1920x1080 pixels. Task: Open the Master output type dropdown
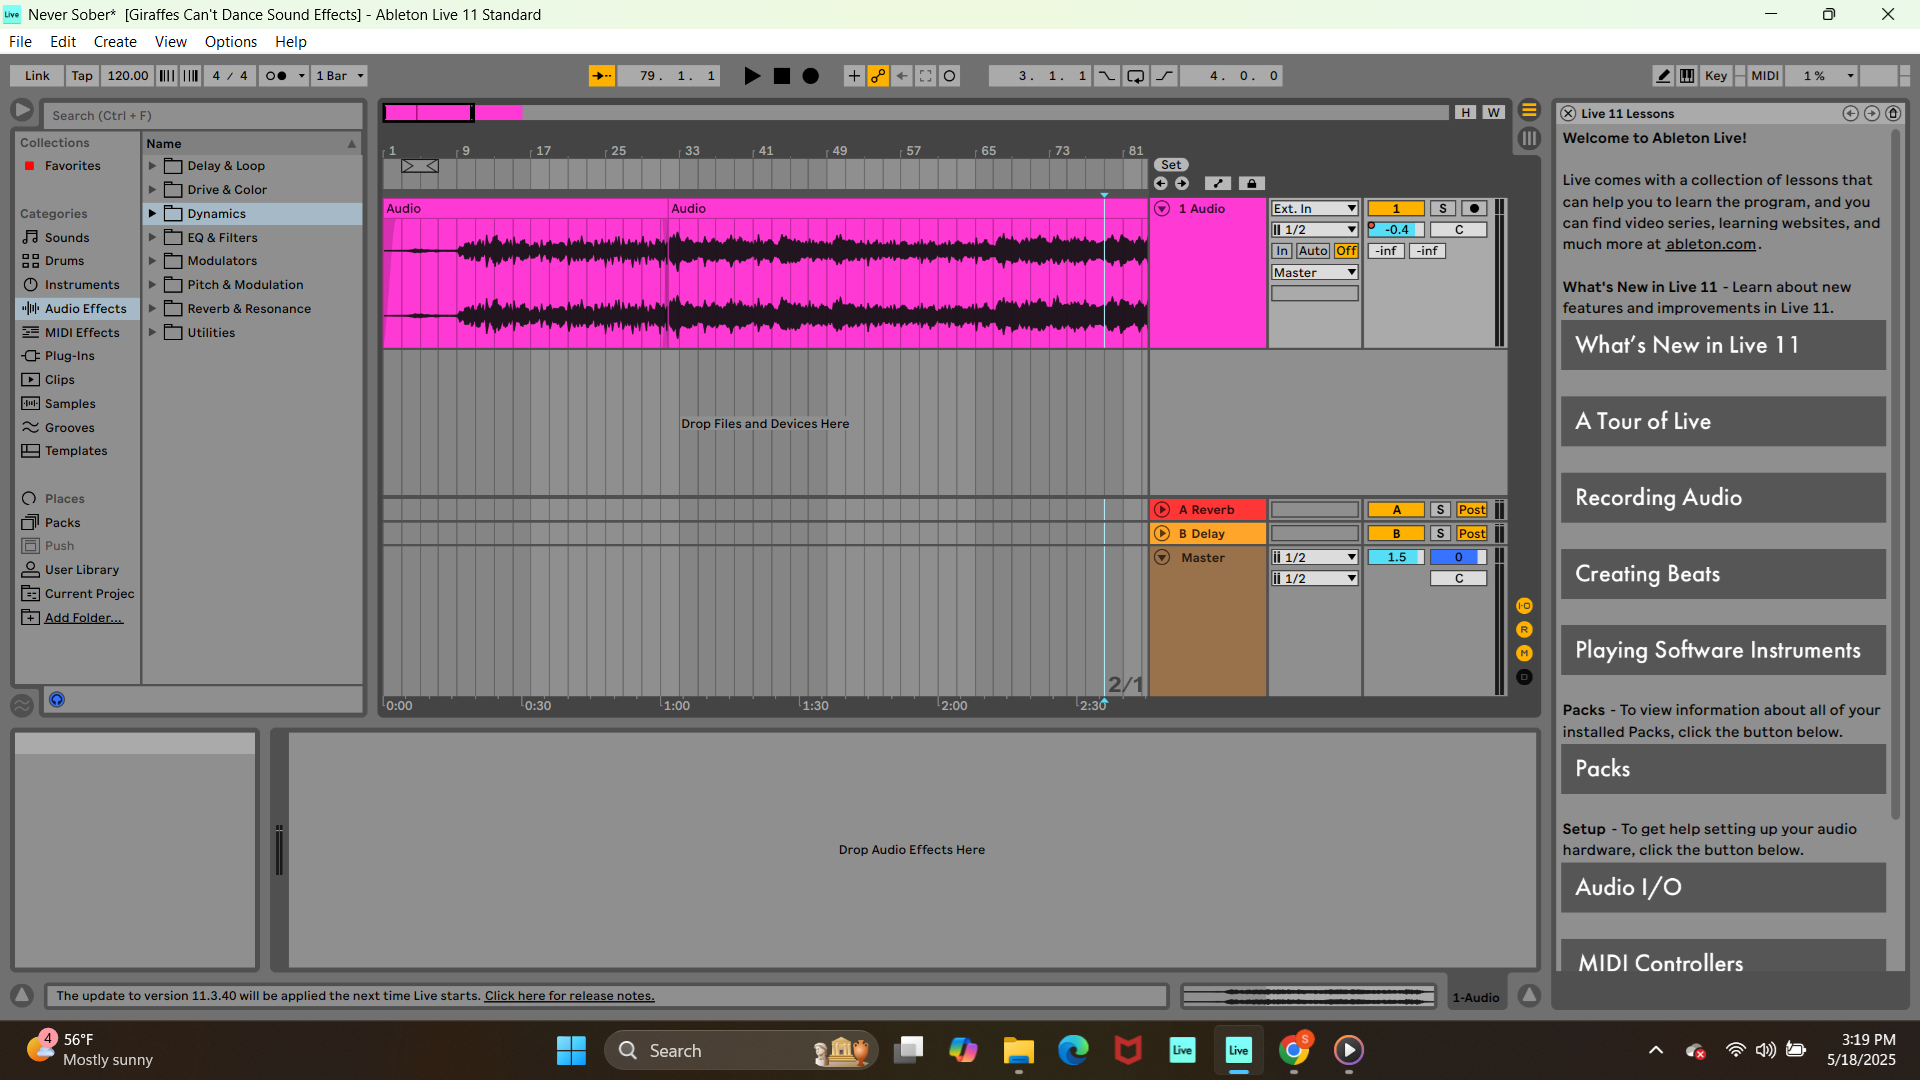click(x=1315, y=273)
